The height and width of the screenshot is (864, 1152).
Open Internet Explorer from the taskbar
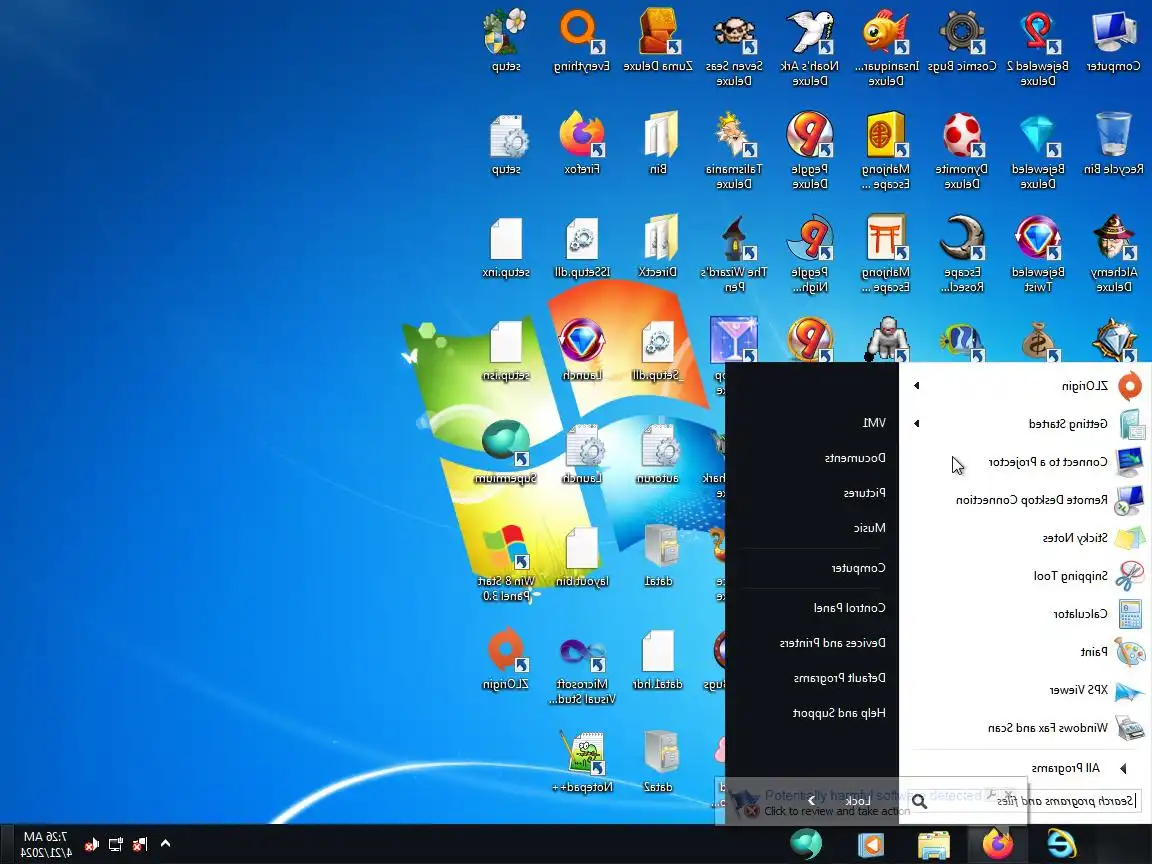1061,843
